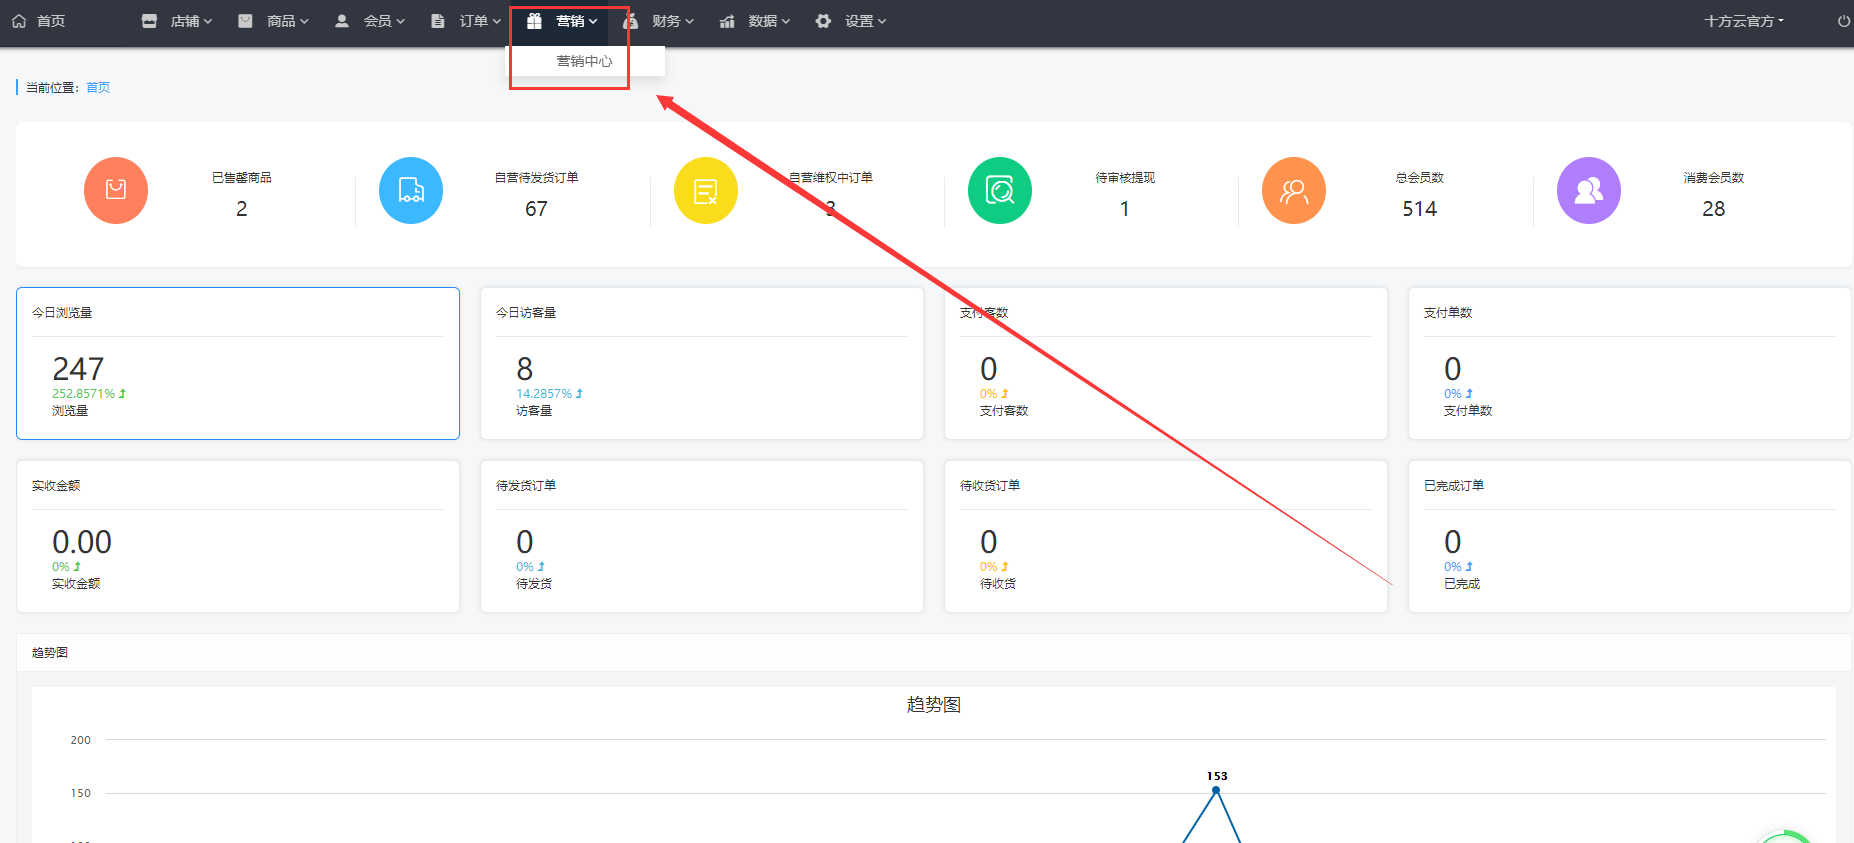
Task: Click the 会员 member person icon
Action: click(342, 21)
